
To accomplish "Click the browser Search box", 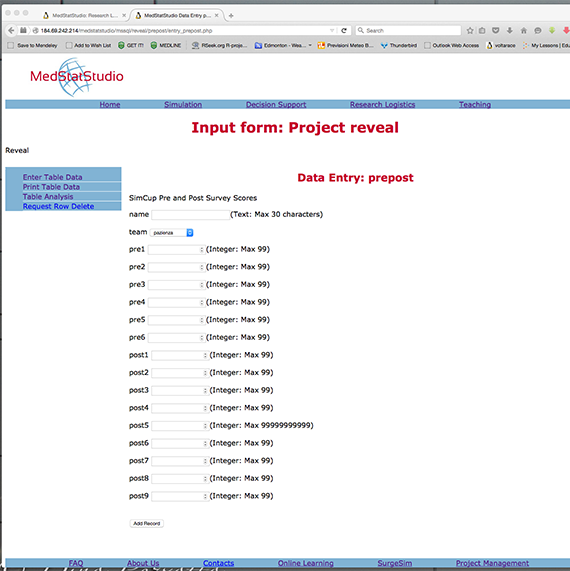I will click(408, 31).
